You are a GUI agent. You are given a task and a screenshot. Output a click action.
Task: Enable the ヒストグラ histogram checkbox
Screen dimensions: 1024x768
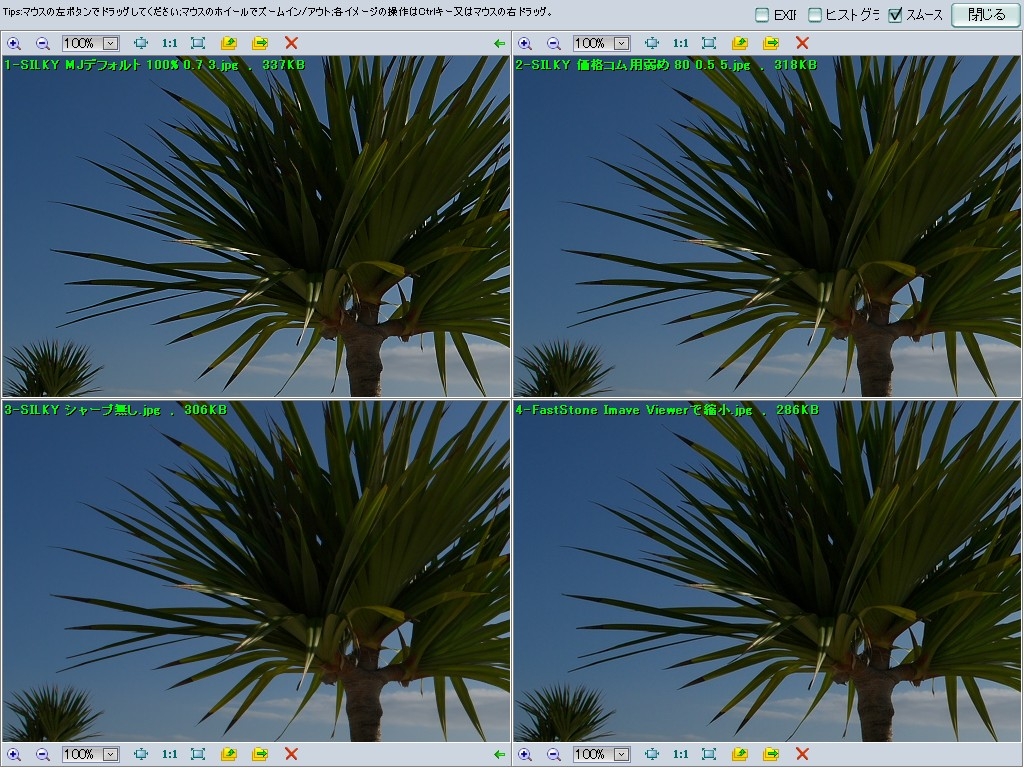[x=814, y=14]
